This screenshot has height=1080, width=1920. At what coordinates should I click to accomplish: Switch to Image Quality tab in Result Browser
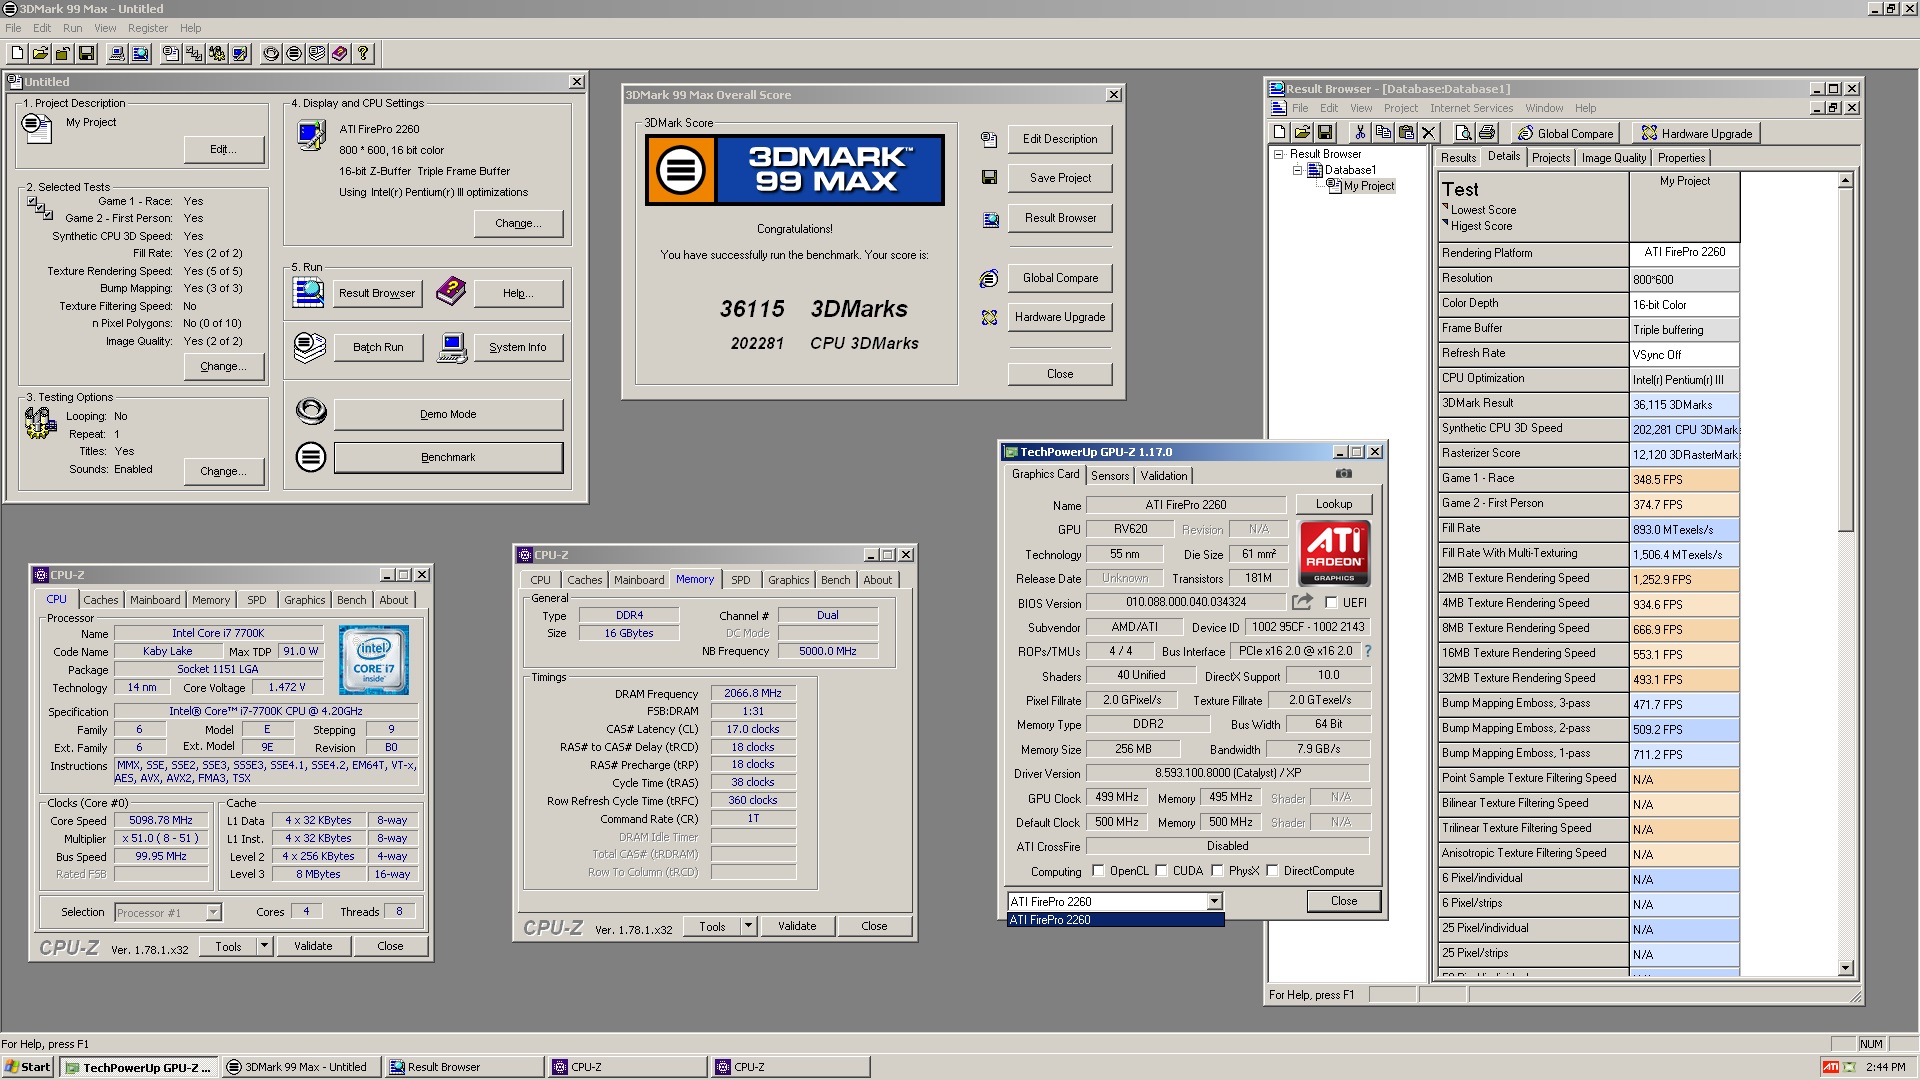point(1613,158)
